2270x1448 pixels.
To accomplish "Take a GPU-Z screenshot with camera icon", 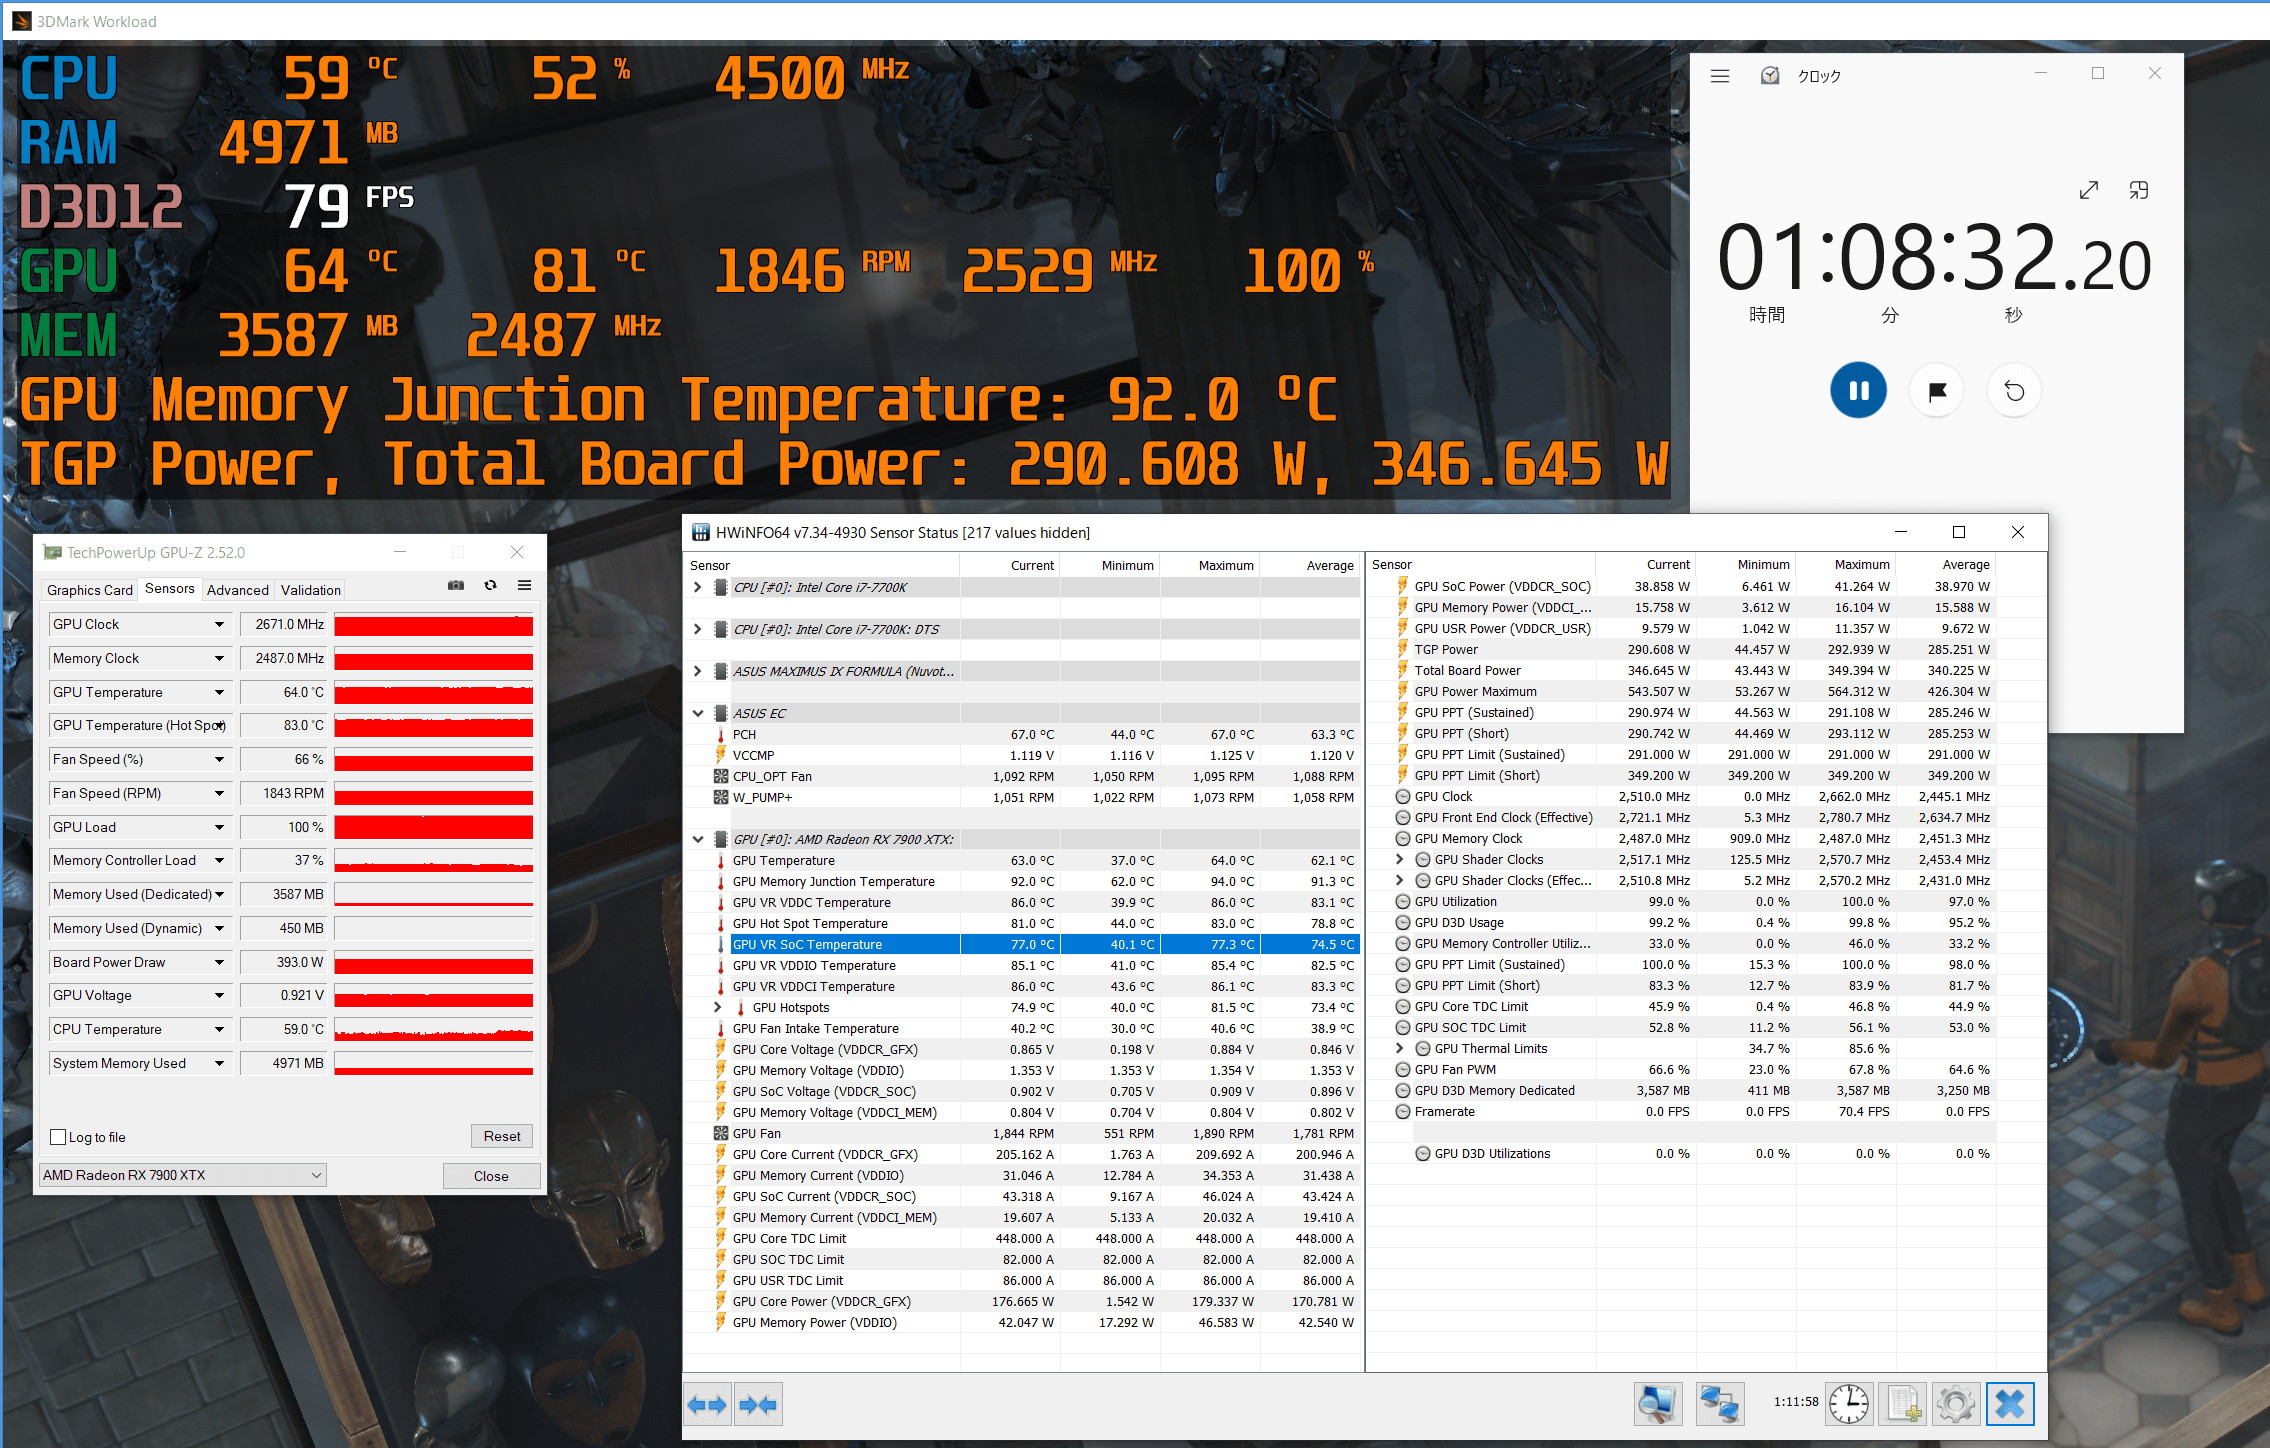I will click(456, 586).
